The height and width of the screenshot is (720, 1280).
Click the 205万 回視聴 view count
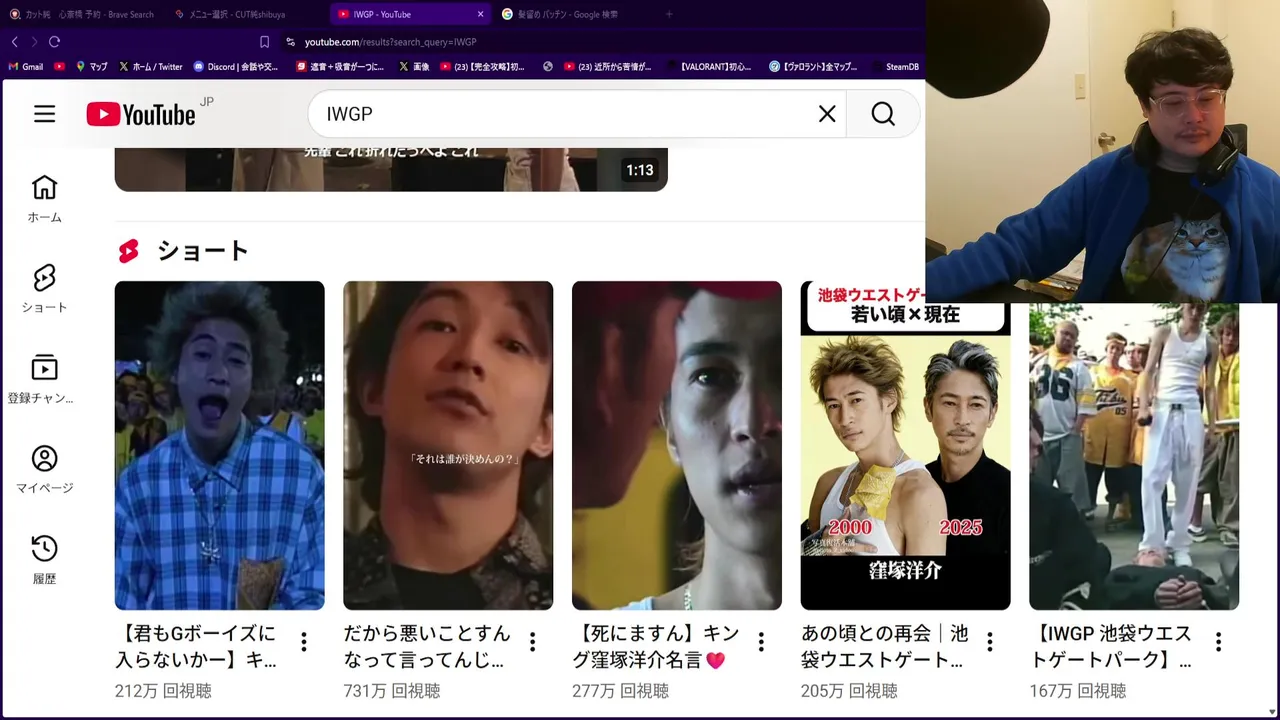click(x=849, y=691)
